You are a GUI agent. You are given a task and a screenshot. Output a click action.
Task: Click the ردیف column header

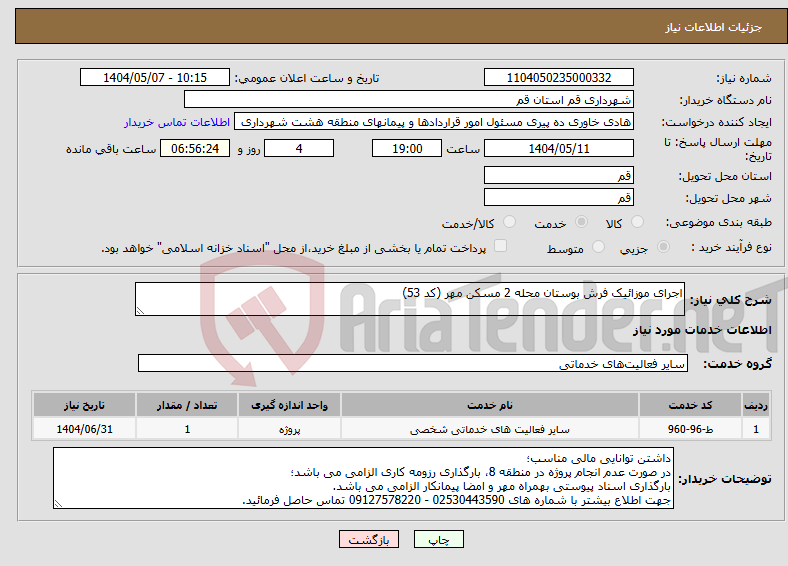click(x=756, y=405)
